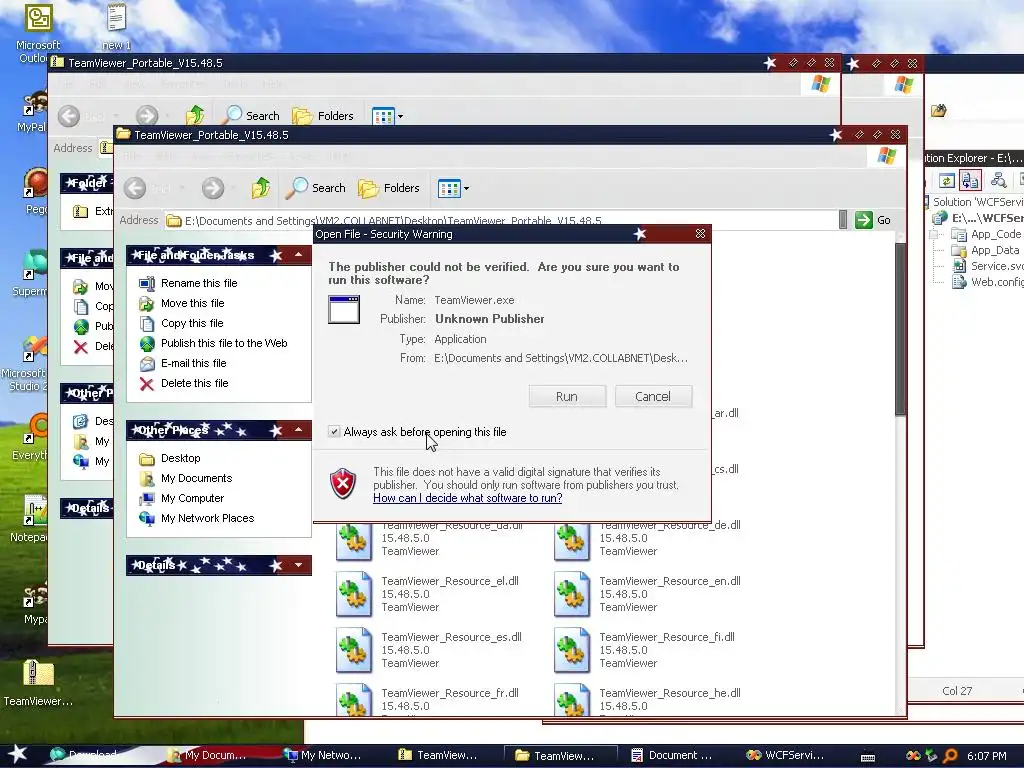Click the star Start button on taskbar
The height and width of the screenshot is (768, 1024).
point(18,754)
